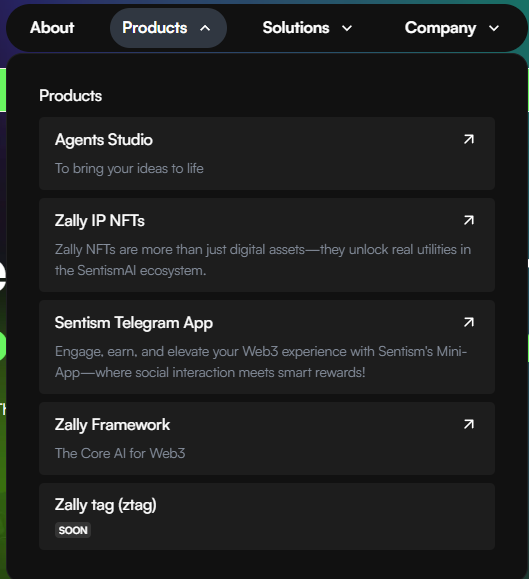Click the SOON badge under Zally tag
The height and width of the screenshot is (579, 529).
(x=73, y=530)
